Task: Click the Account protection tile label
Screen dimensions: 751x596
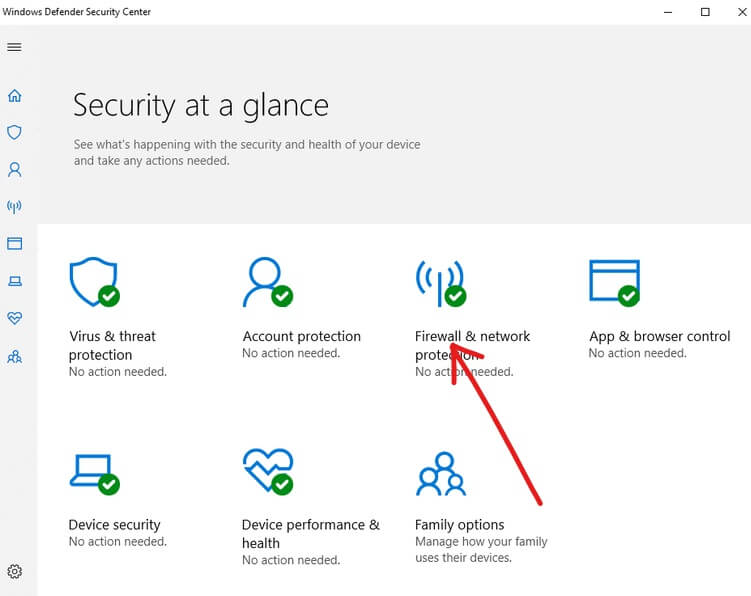Action: (x=301, y=336)
